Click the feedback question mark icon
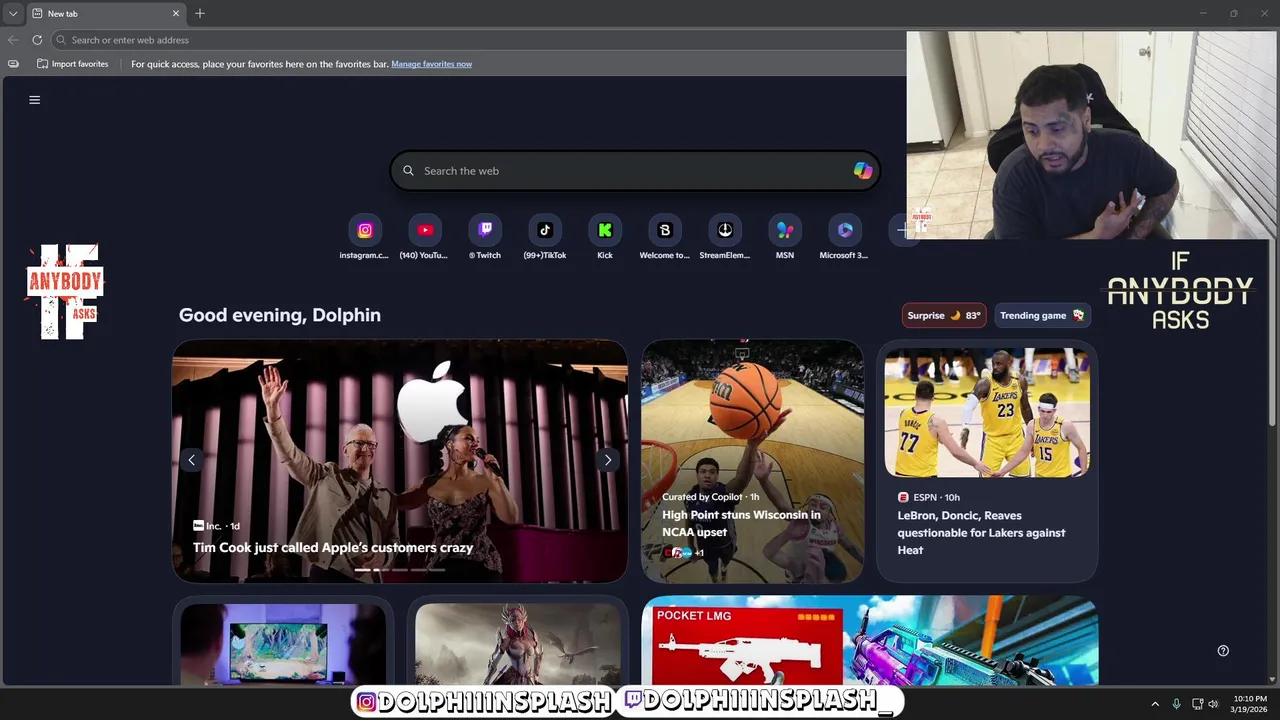 [1223, 650]
